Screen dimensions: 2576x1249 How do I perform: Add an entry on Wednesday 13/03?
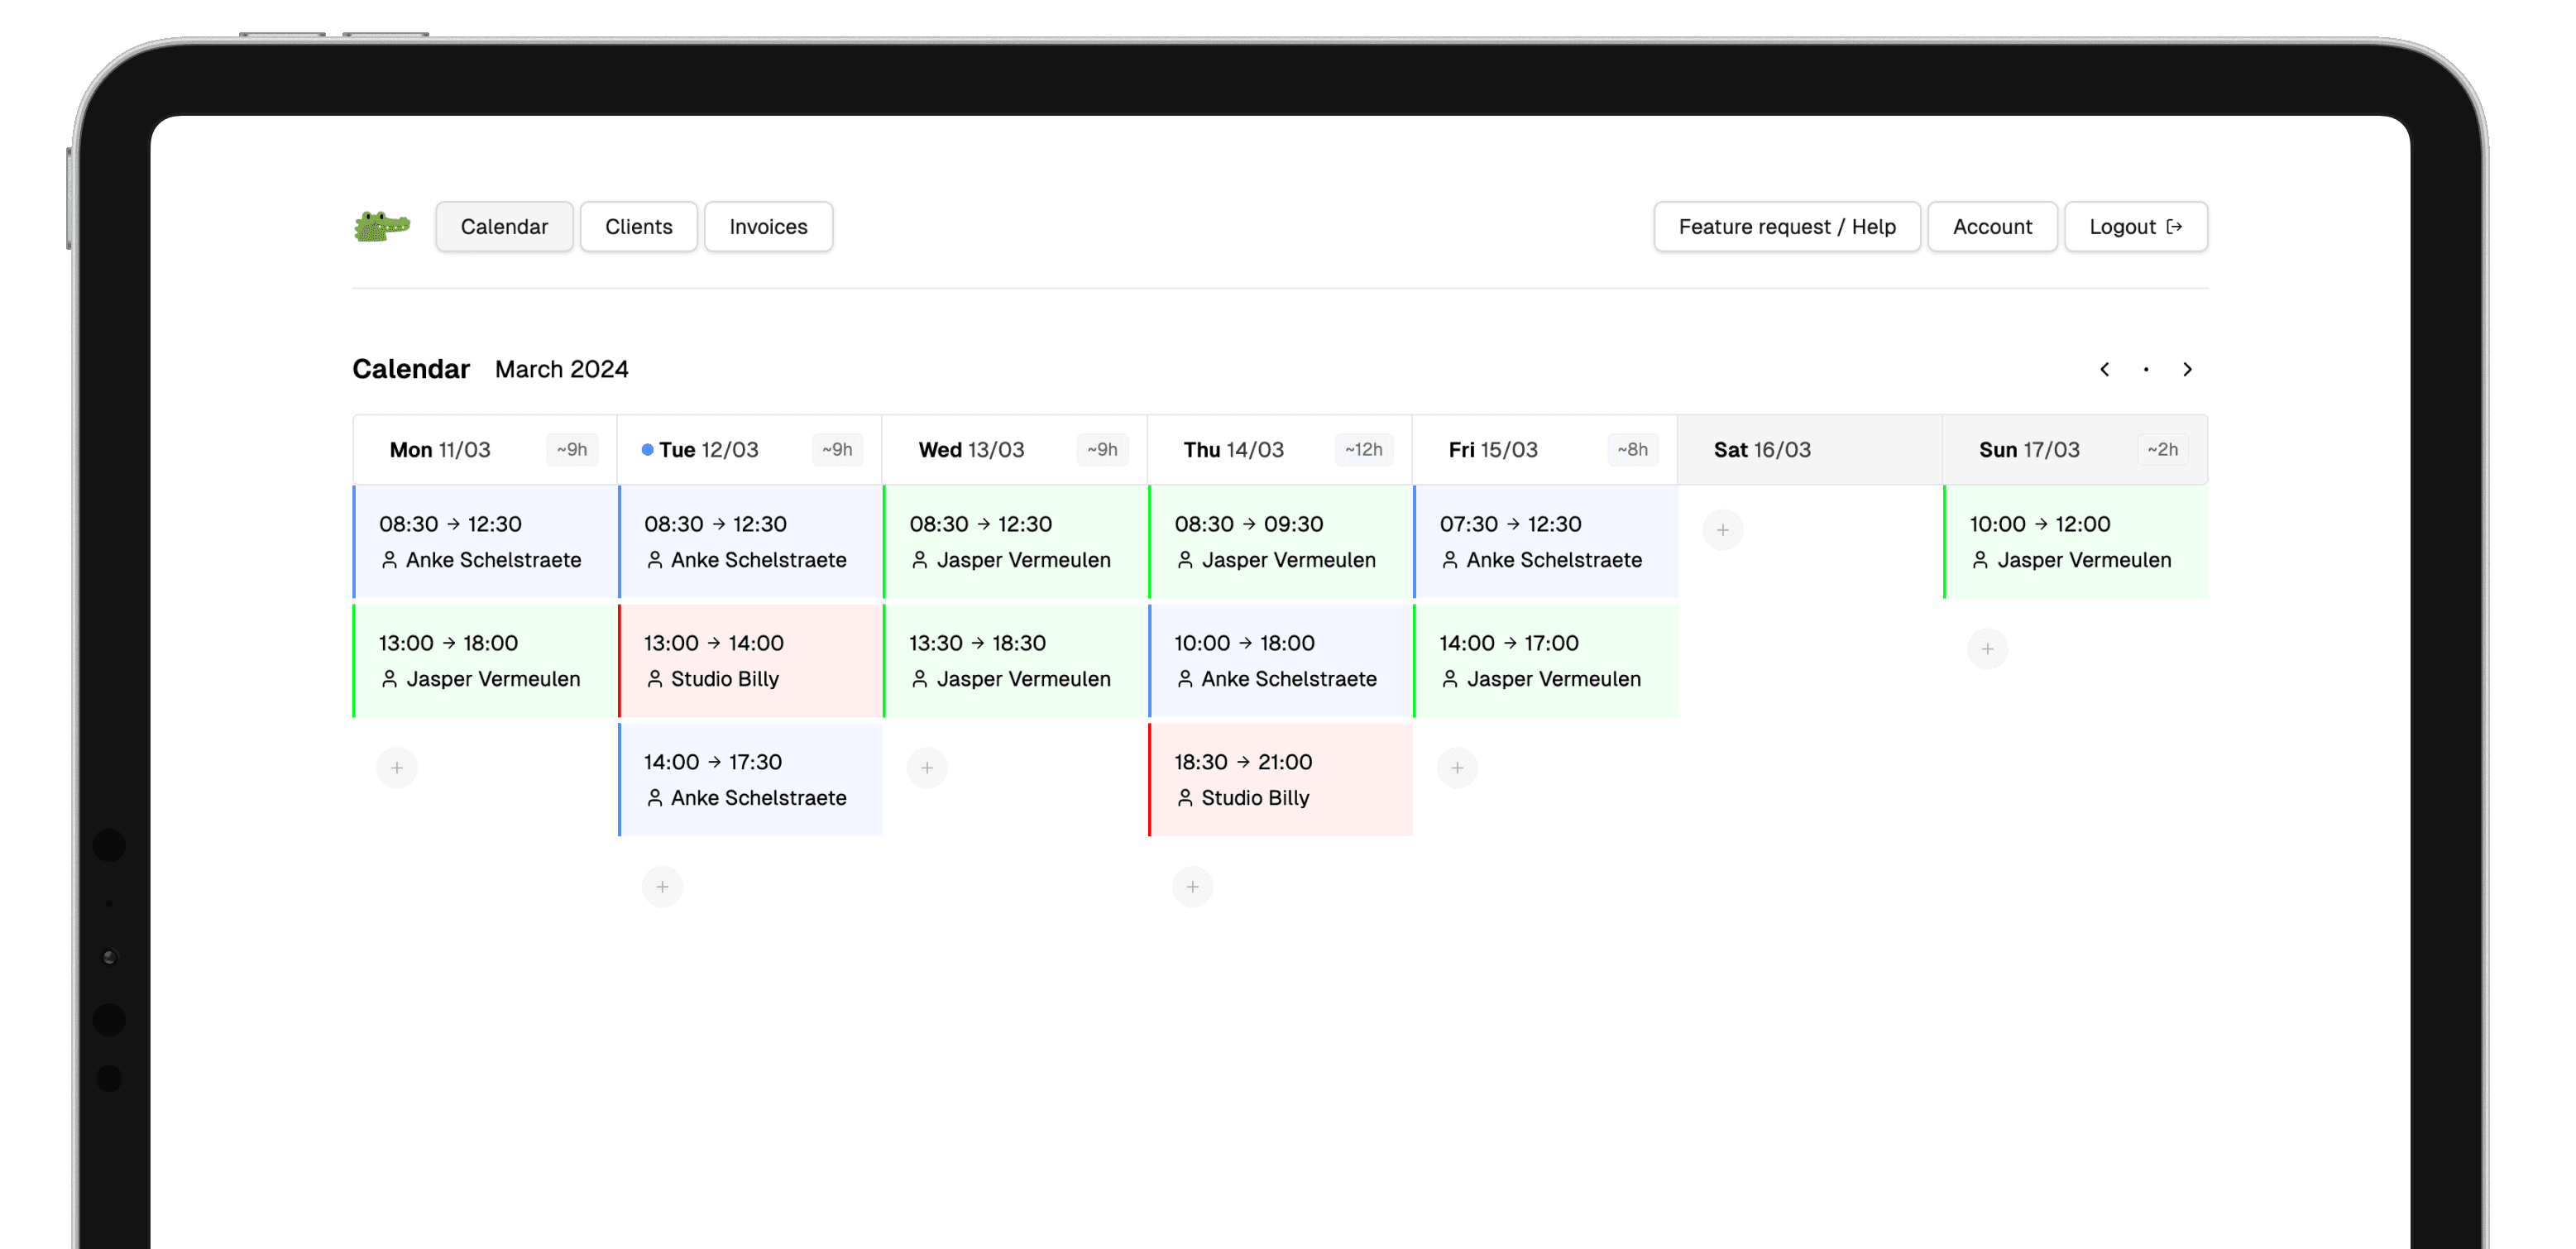(x=927, y=768)
